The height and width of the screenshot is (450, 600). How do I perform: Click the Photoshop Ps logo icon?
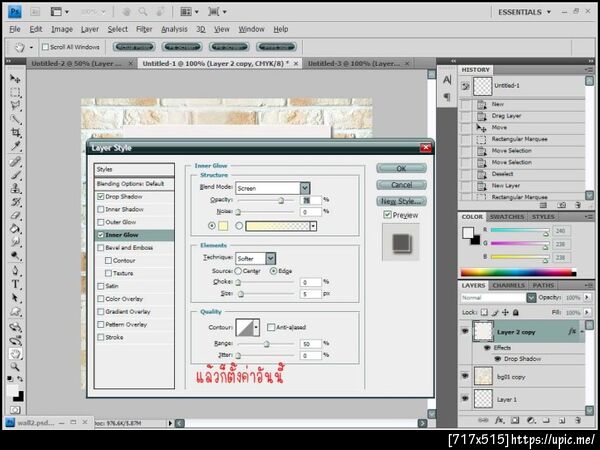(15, 12)
